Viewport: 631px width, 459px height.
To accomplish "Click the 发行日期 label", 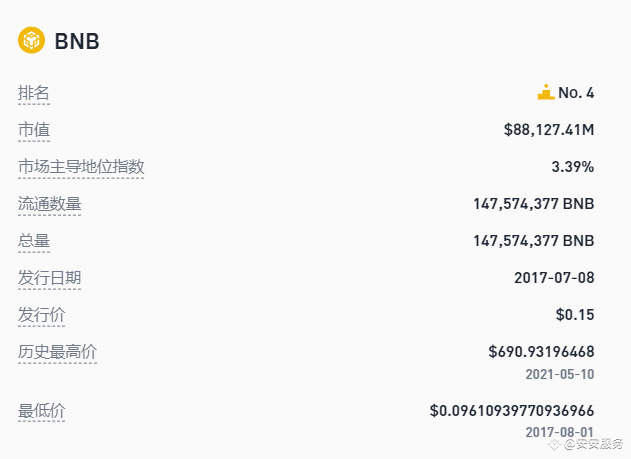I will pos(49,278).
